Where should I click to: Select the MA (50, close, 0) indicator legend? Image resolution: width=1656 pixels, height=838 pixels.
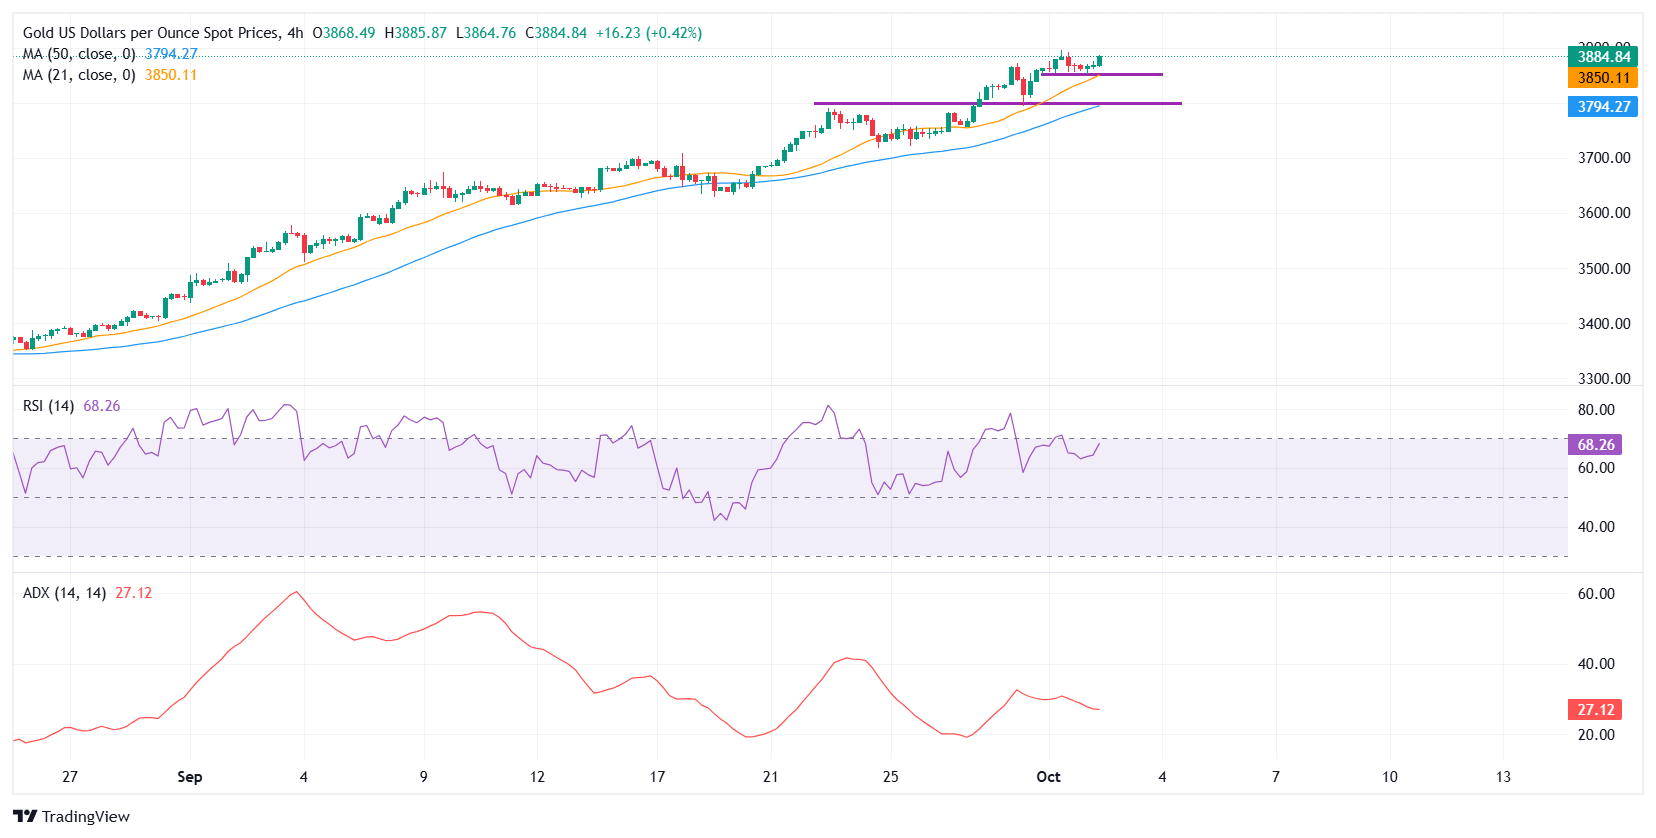tap(79, 54)
